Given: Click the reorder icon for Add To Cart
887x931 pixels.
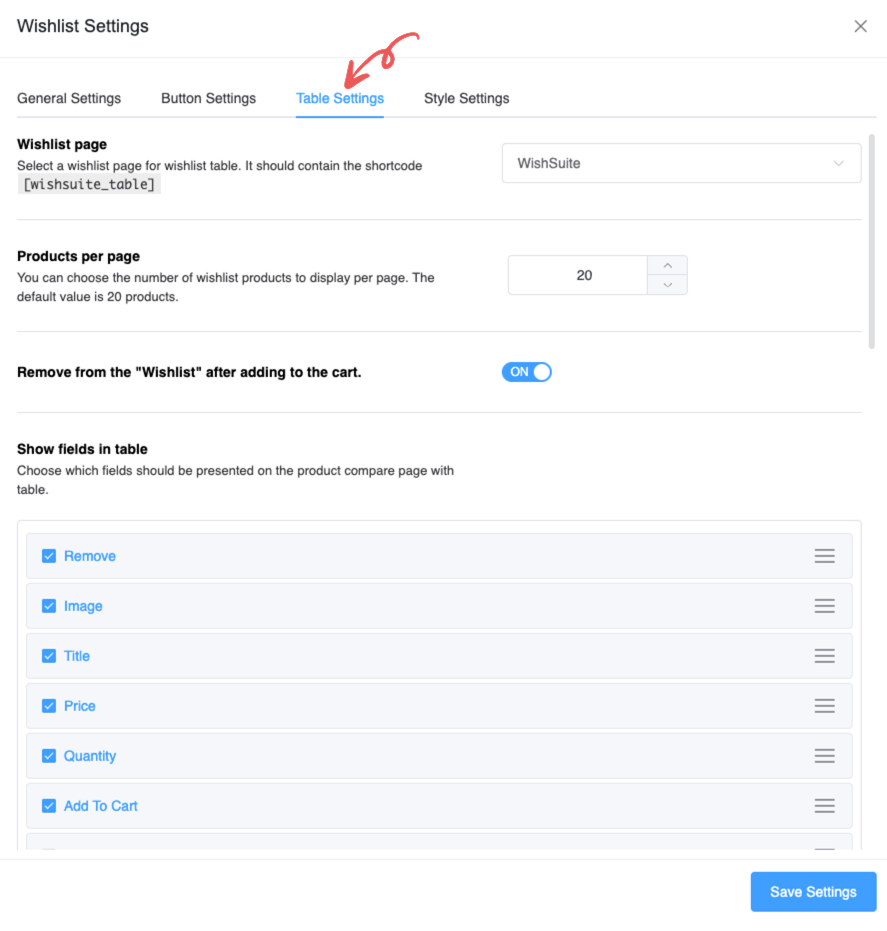Looking at the screenshot, I should 824,805.
